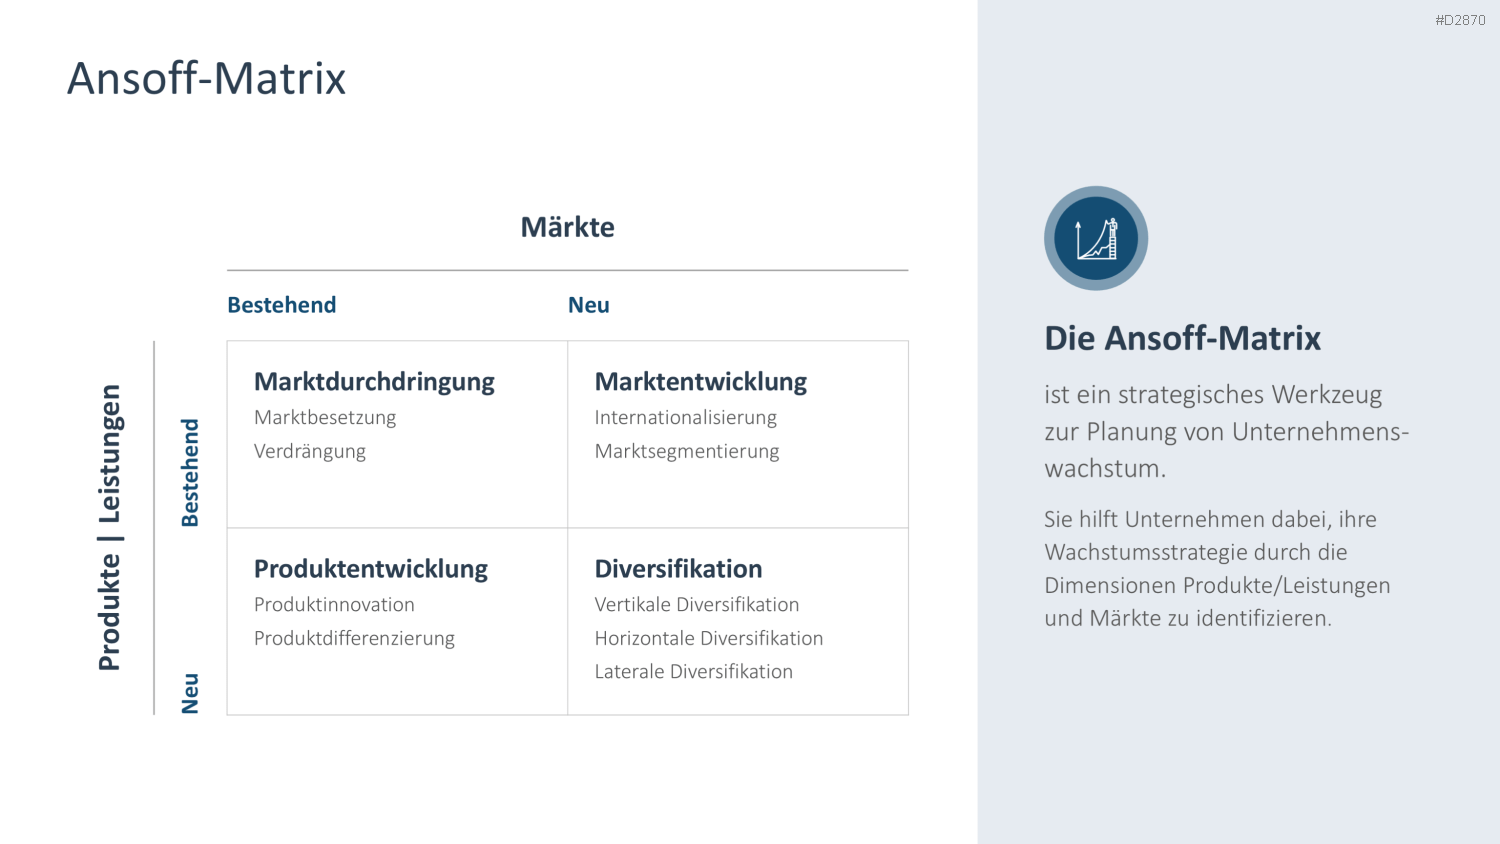Select the 'Diversifikation' quadrant heading
This screenshot has height=844, width=1500.
(x=678, y=569)
